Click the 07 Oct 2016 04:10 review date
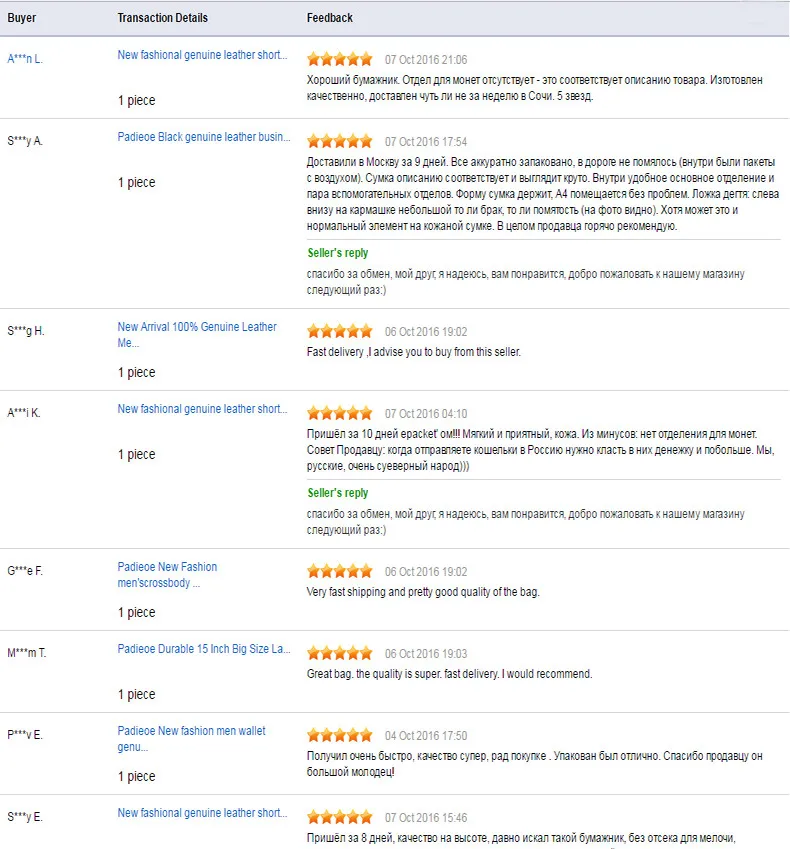Image resolution: width=790 pixels, height=849 pixels. click(426, 414)
